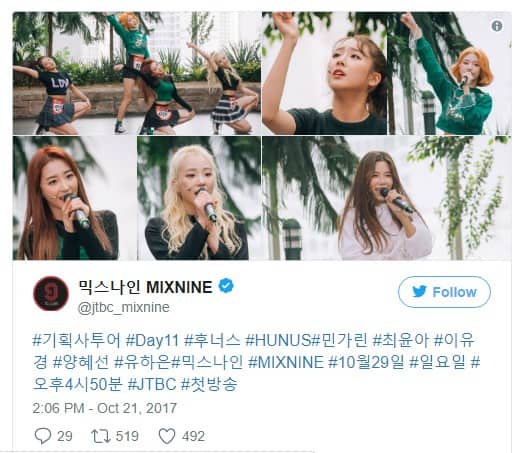Follow the MIXNINE account

pos(444,292)
